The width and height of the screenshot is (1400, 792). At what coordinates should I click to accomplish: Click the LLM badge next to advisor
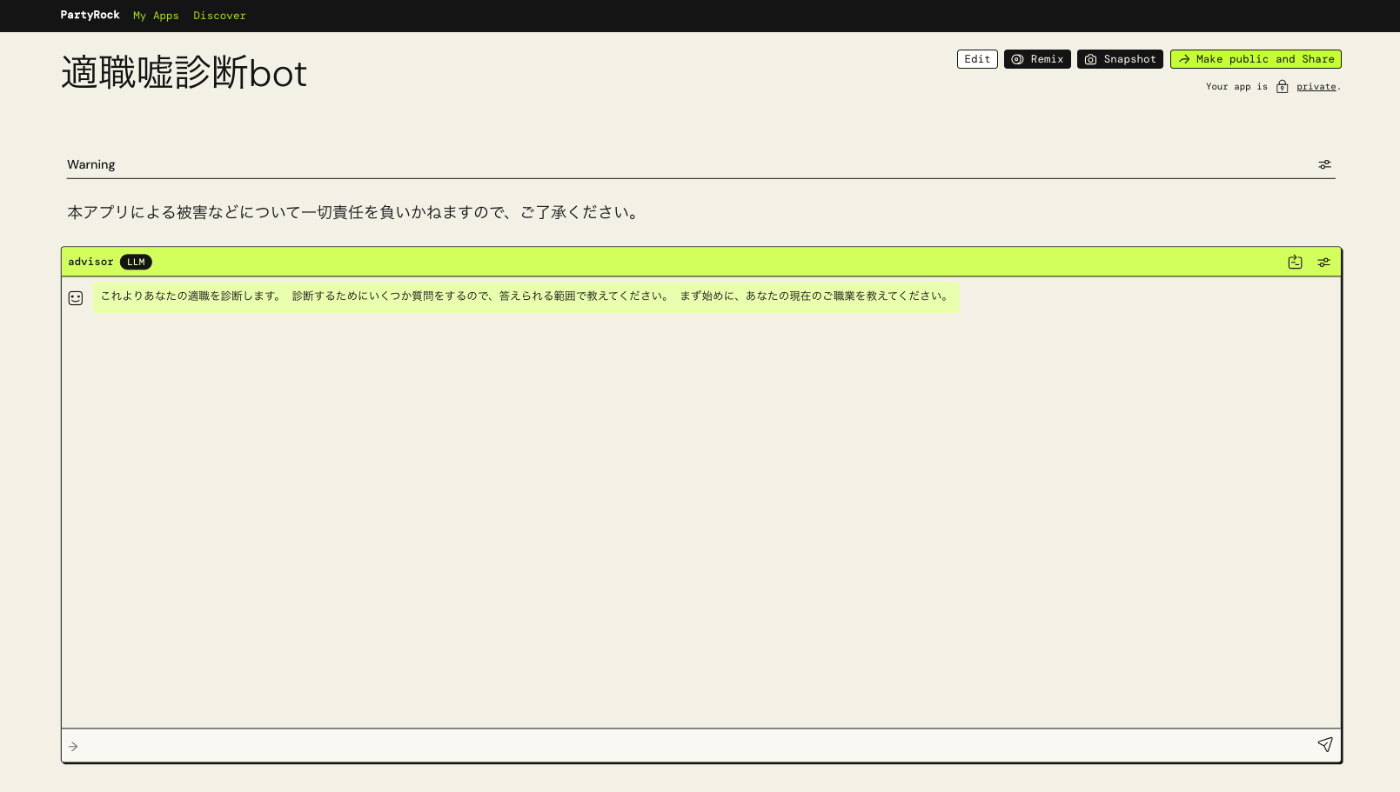(136, 262)
